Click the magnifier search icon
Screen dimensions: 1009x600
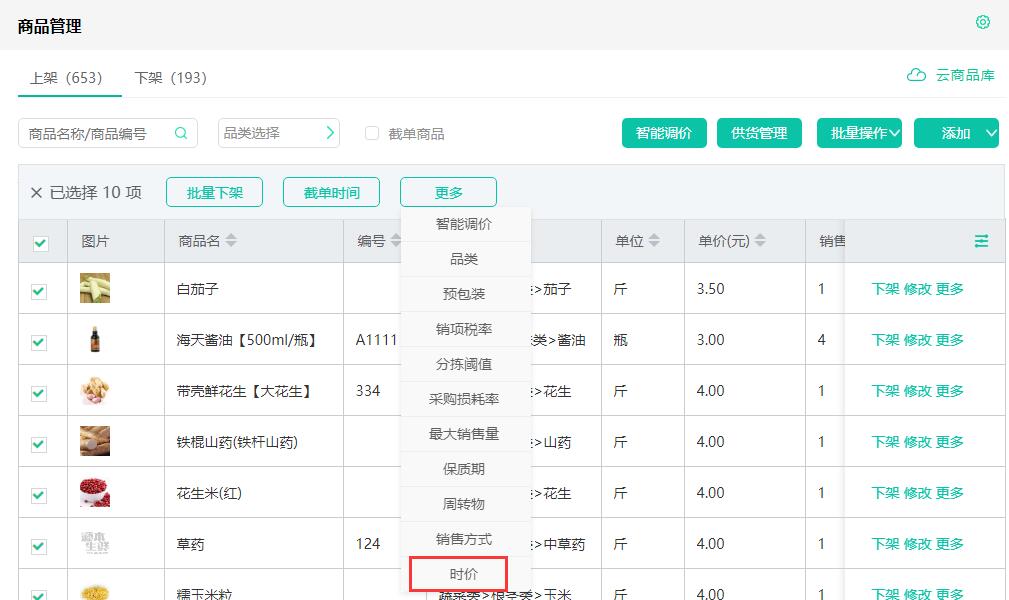pyautogui.click(x=180, y=132)
